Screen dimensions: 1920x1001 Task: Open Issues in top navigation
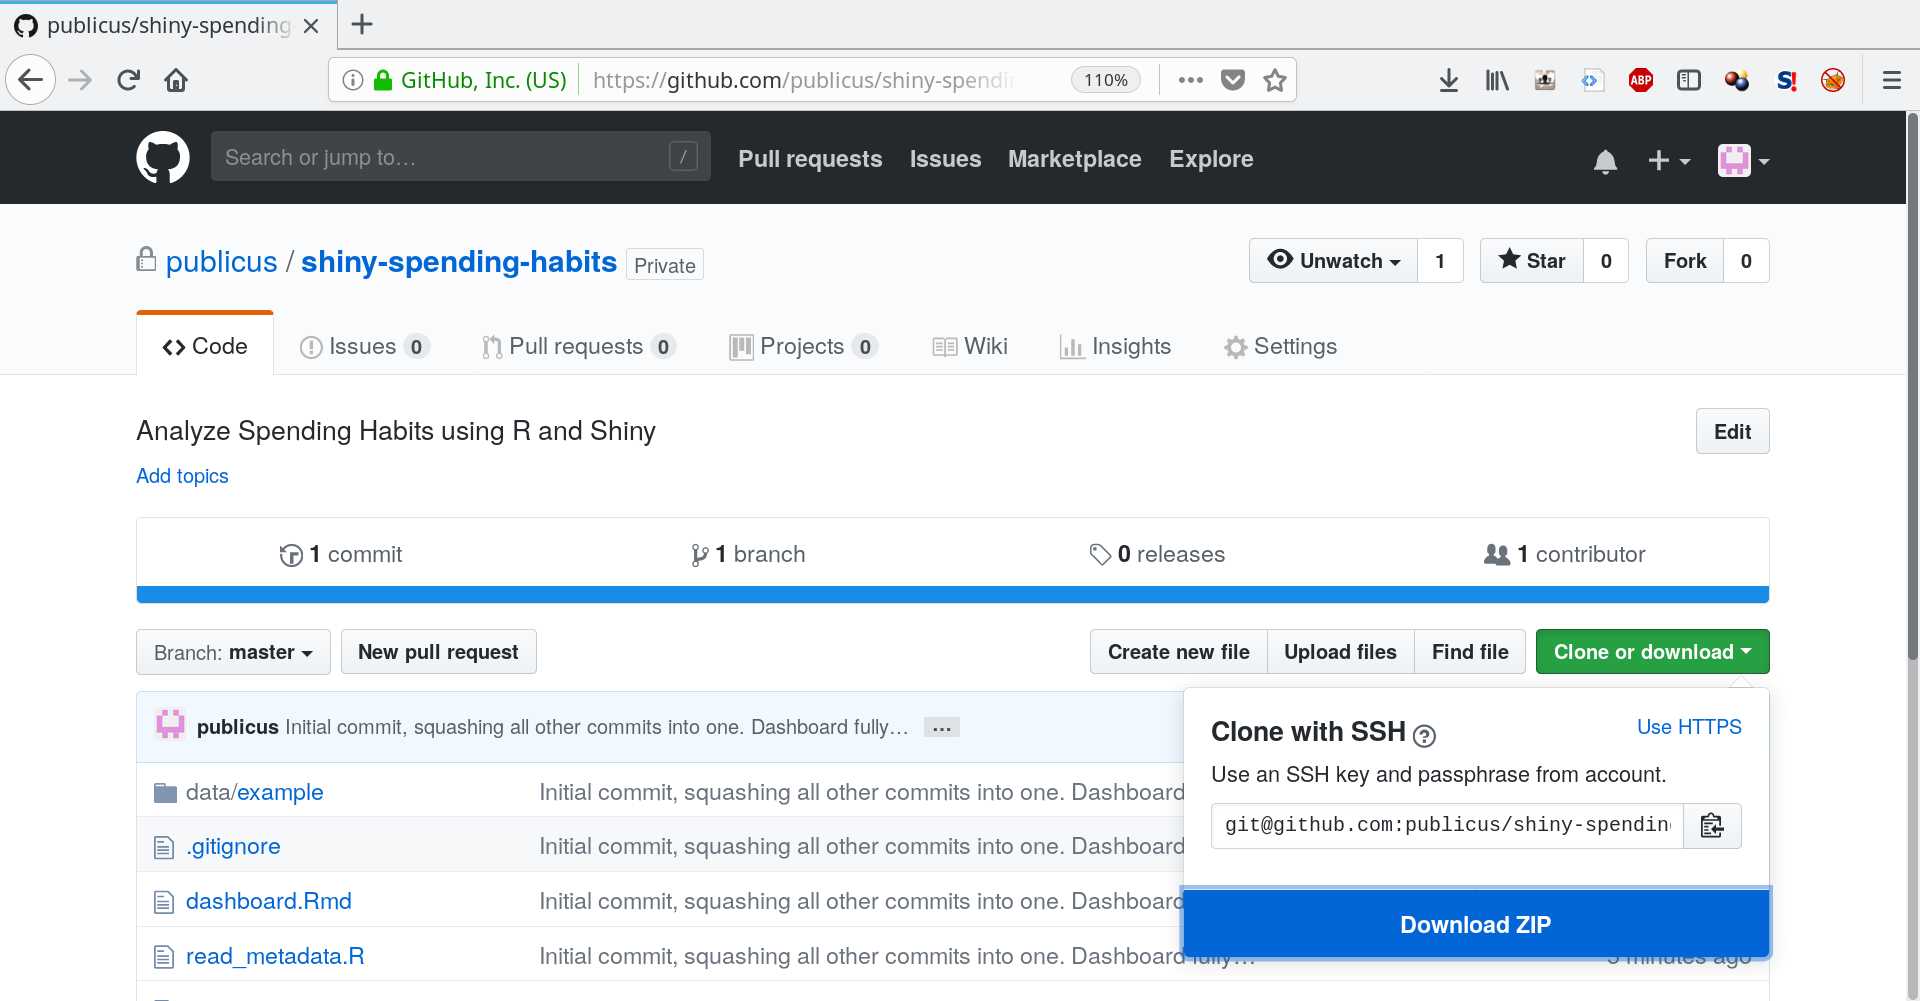coord(945,159)
